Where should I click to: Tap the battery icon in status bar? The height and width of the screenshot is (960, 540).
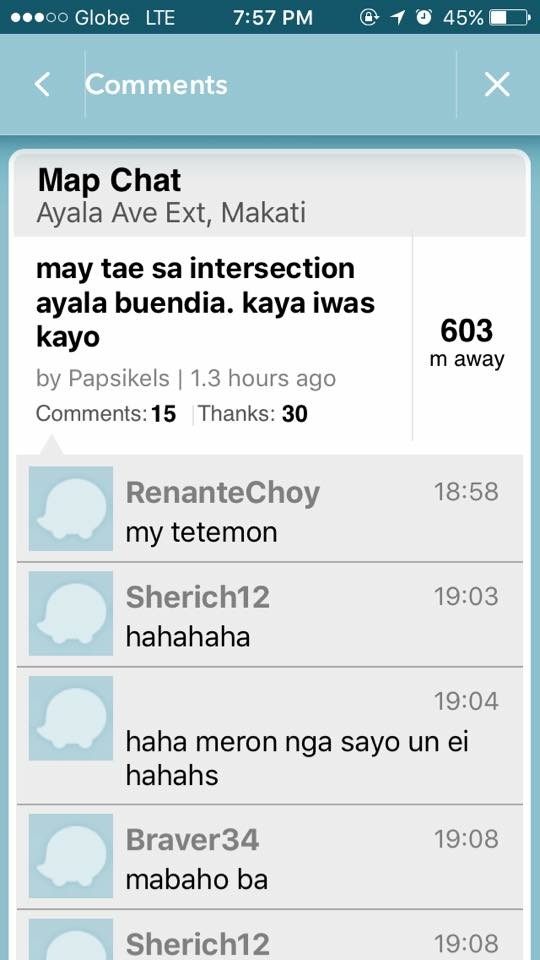coord(509,17)
